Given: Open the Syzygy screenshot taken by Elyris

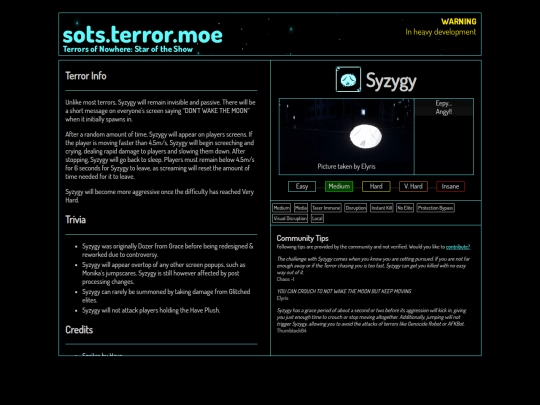Looking at the screenshot, I should (346, 136).
